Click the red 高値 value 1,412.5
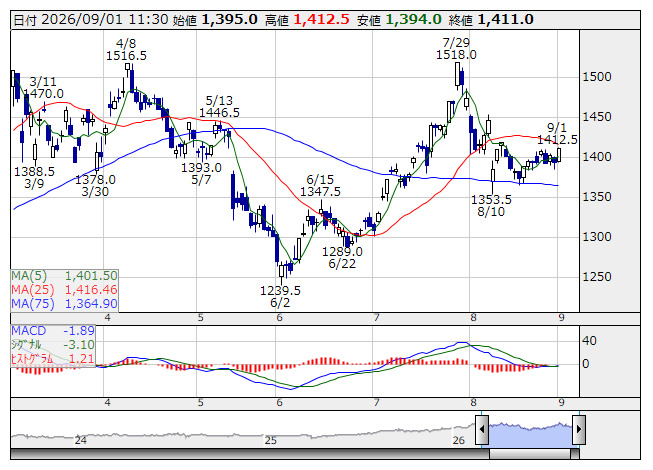This screenshot has height=470, width=653. point(322,20)
